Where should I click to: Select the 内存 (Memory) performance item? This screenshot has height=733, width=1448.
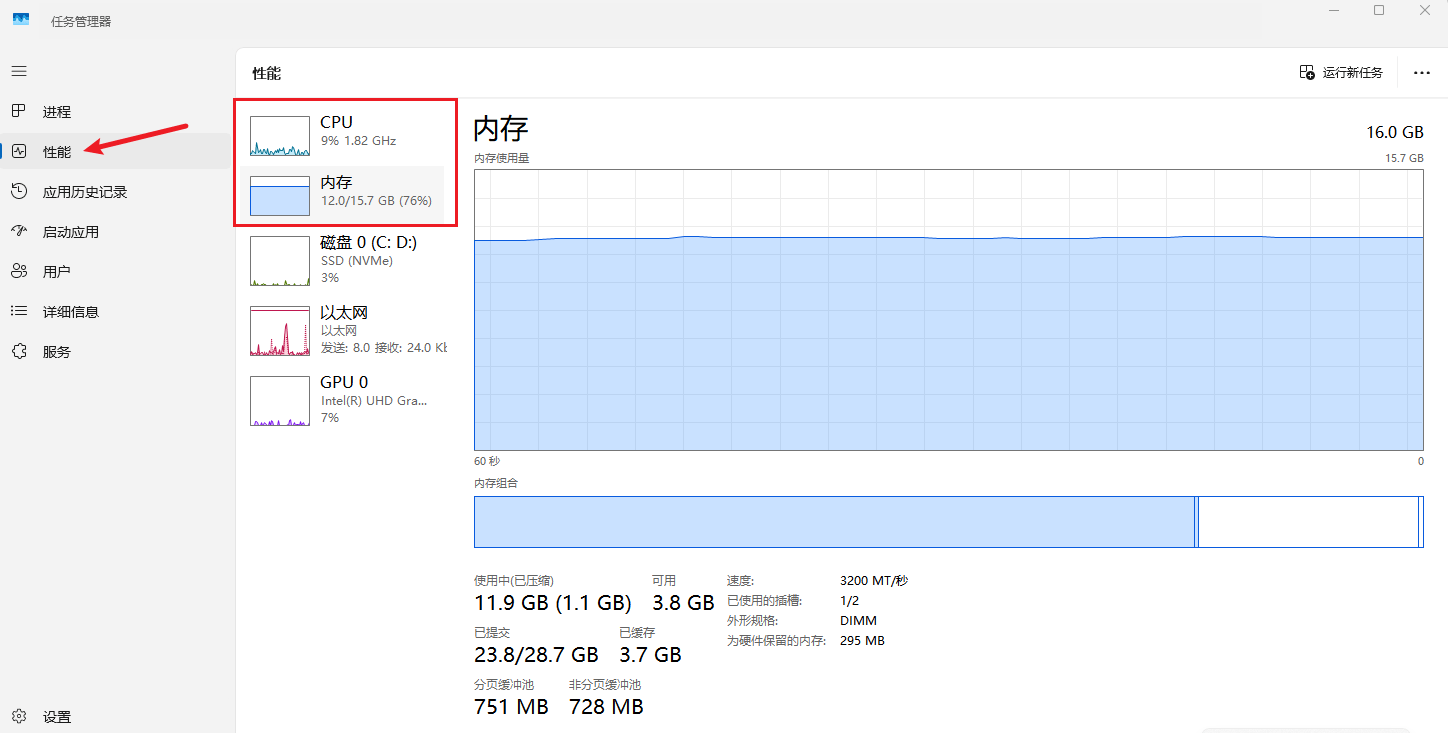click(x=340, y=192)
